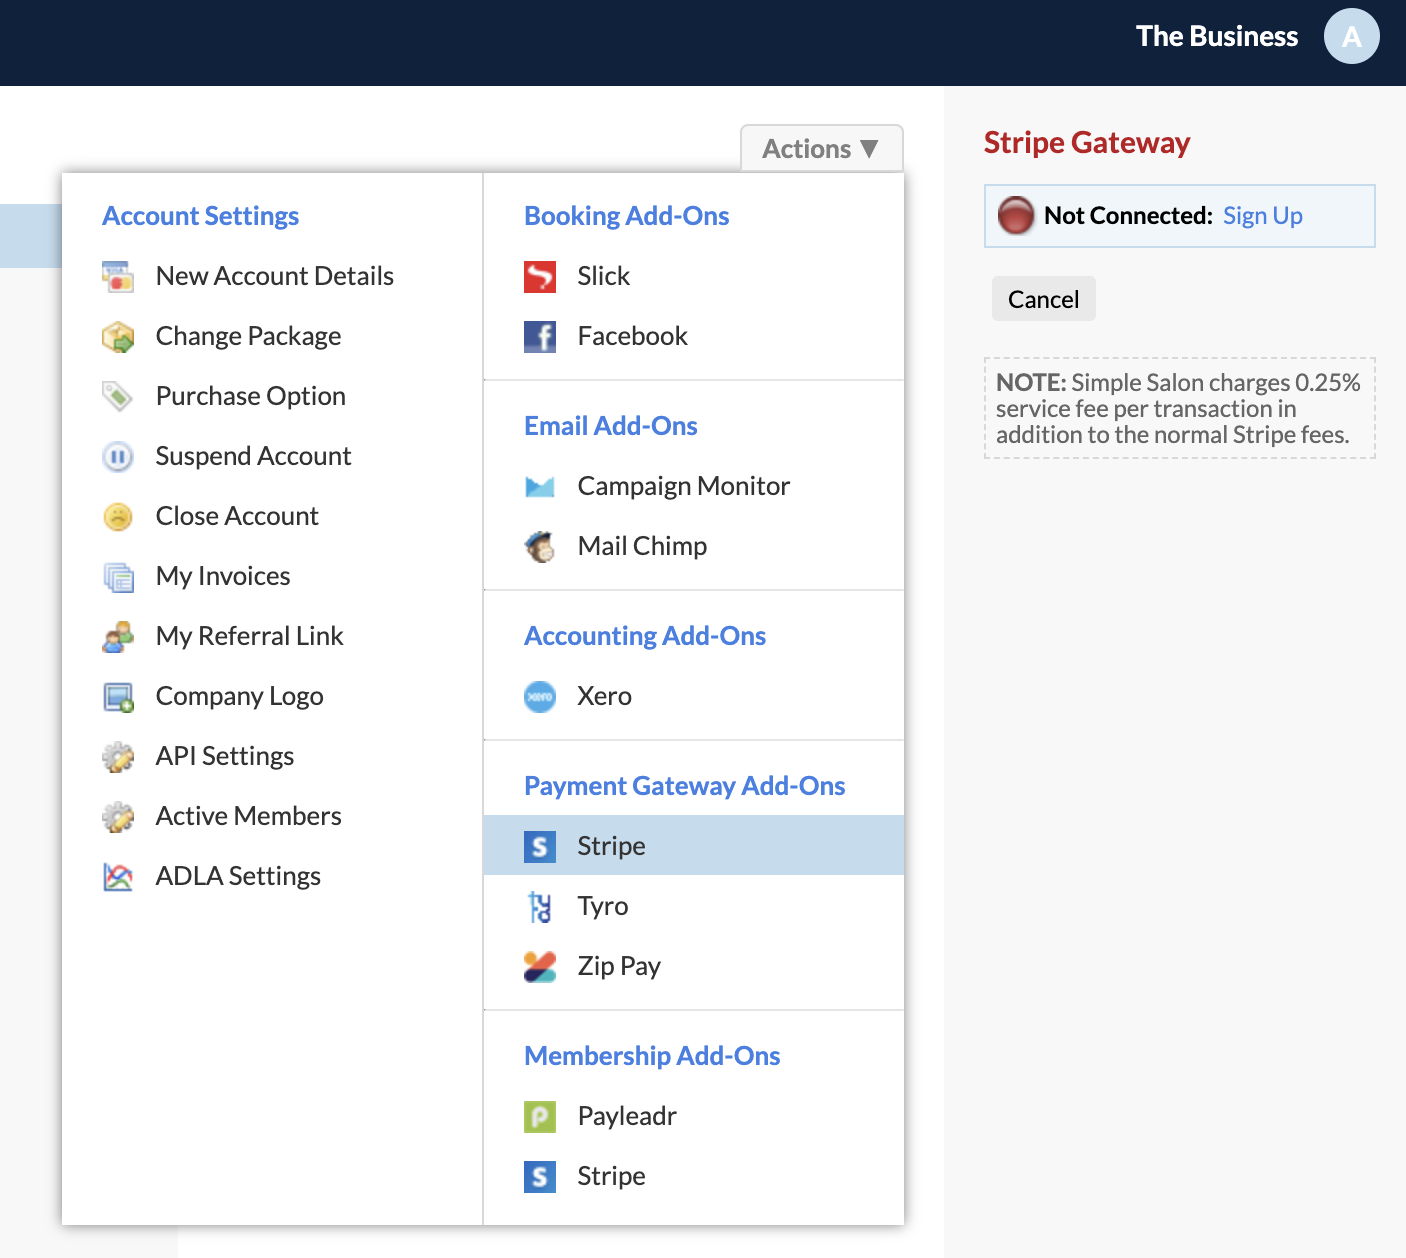Click the Active Members gear icon
The height and width of the screenshot is (1258, 1406).
pos(118,816)
